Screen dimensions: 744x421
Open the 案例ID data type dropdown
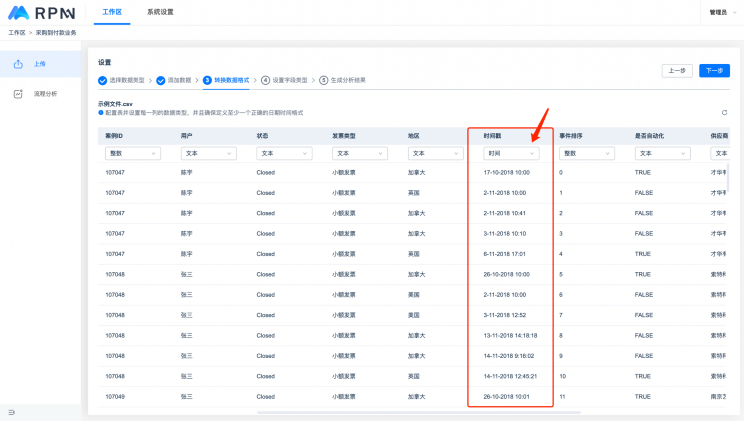(x=132, y=153)
